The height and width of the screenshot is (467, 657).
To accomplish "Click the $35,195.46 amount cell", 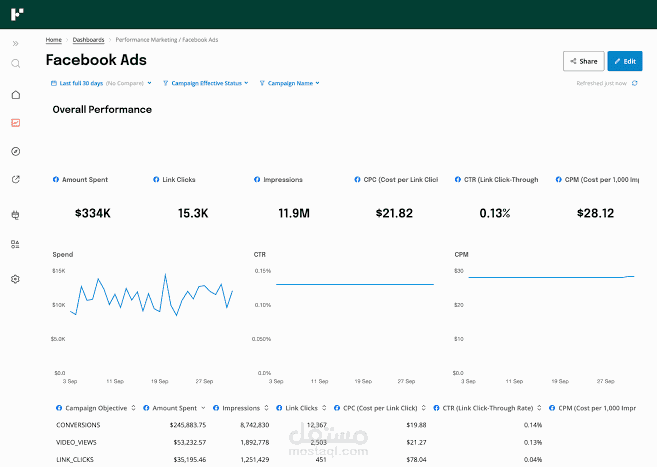I will 190,459.
